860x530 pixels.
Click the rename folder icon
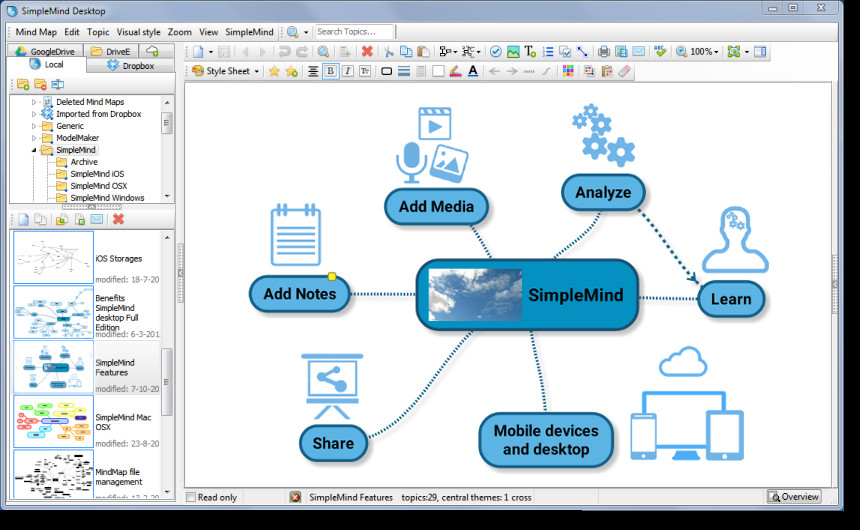click(58, 84)
